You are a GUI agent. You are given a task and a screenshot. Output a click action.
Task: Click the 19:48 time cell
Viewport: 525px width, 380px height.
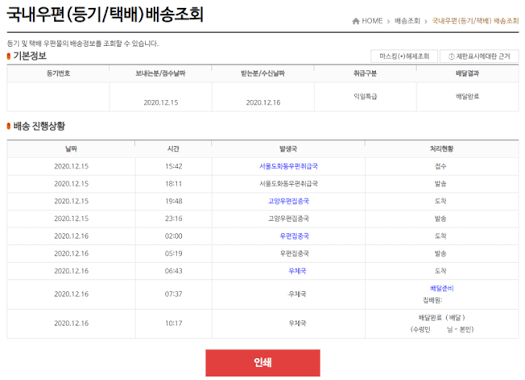pos(173,201)
